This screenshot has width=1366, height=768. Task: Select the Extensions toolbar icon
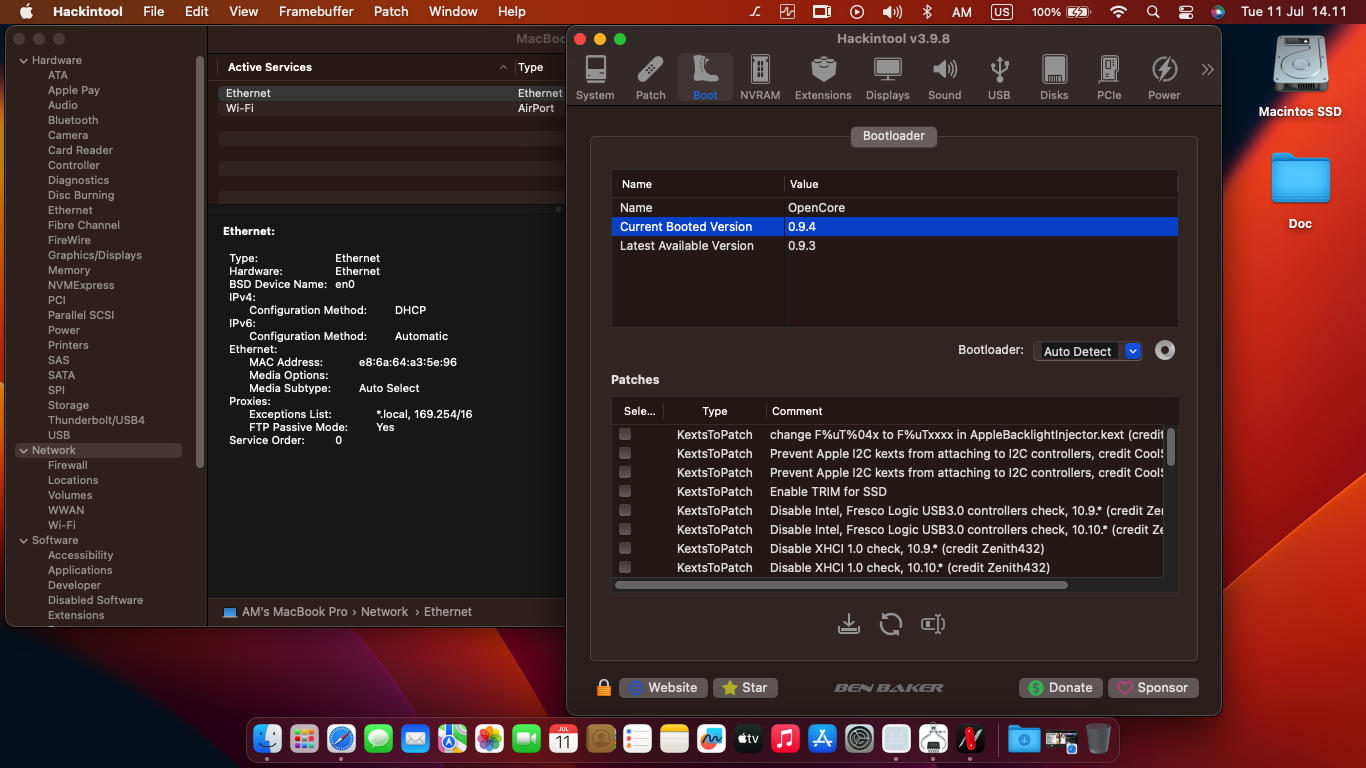[823, 78]
